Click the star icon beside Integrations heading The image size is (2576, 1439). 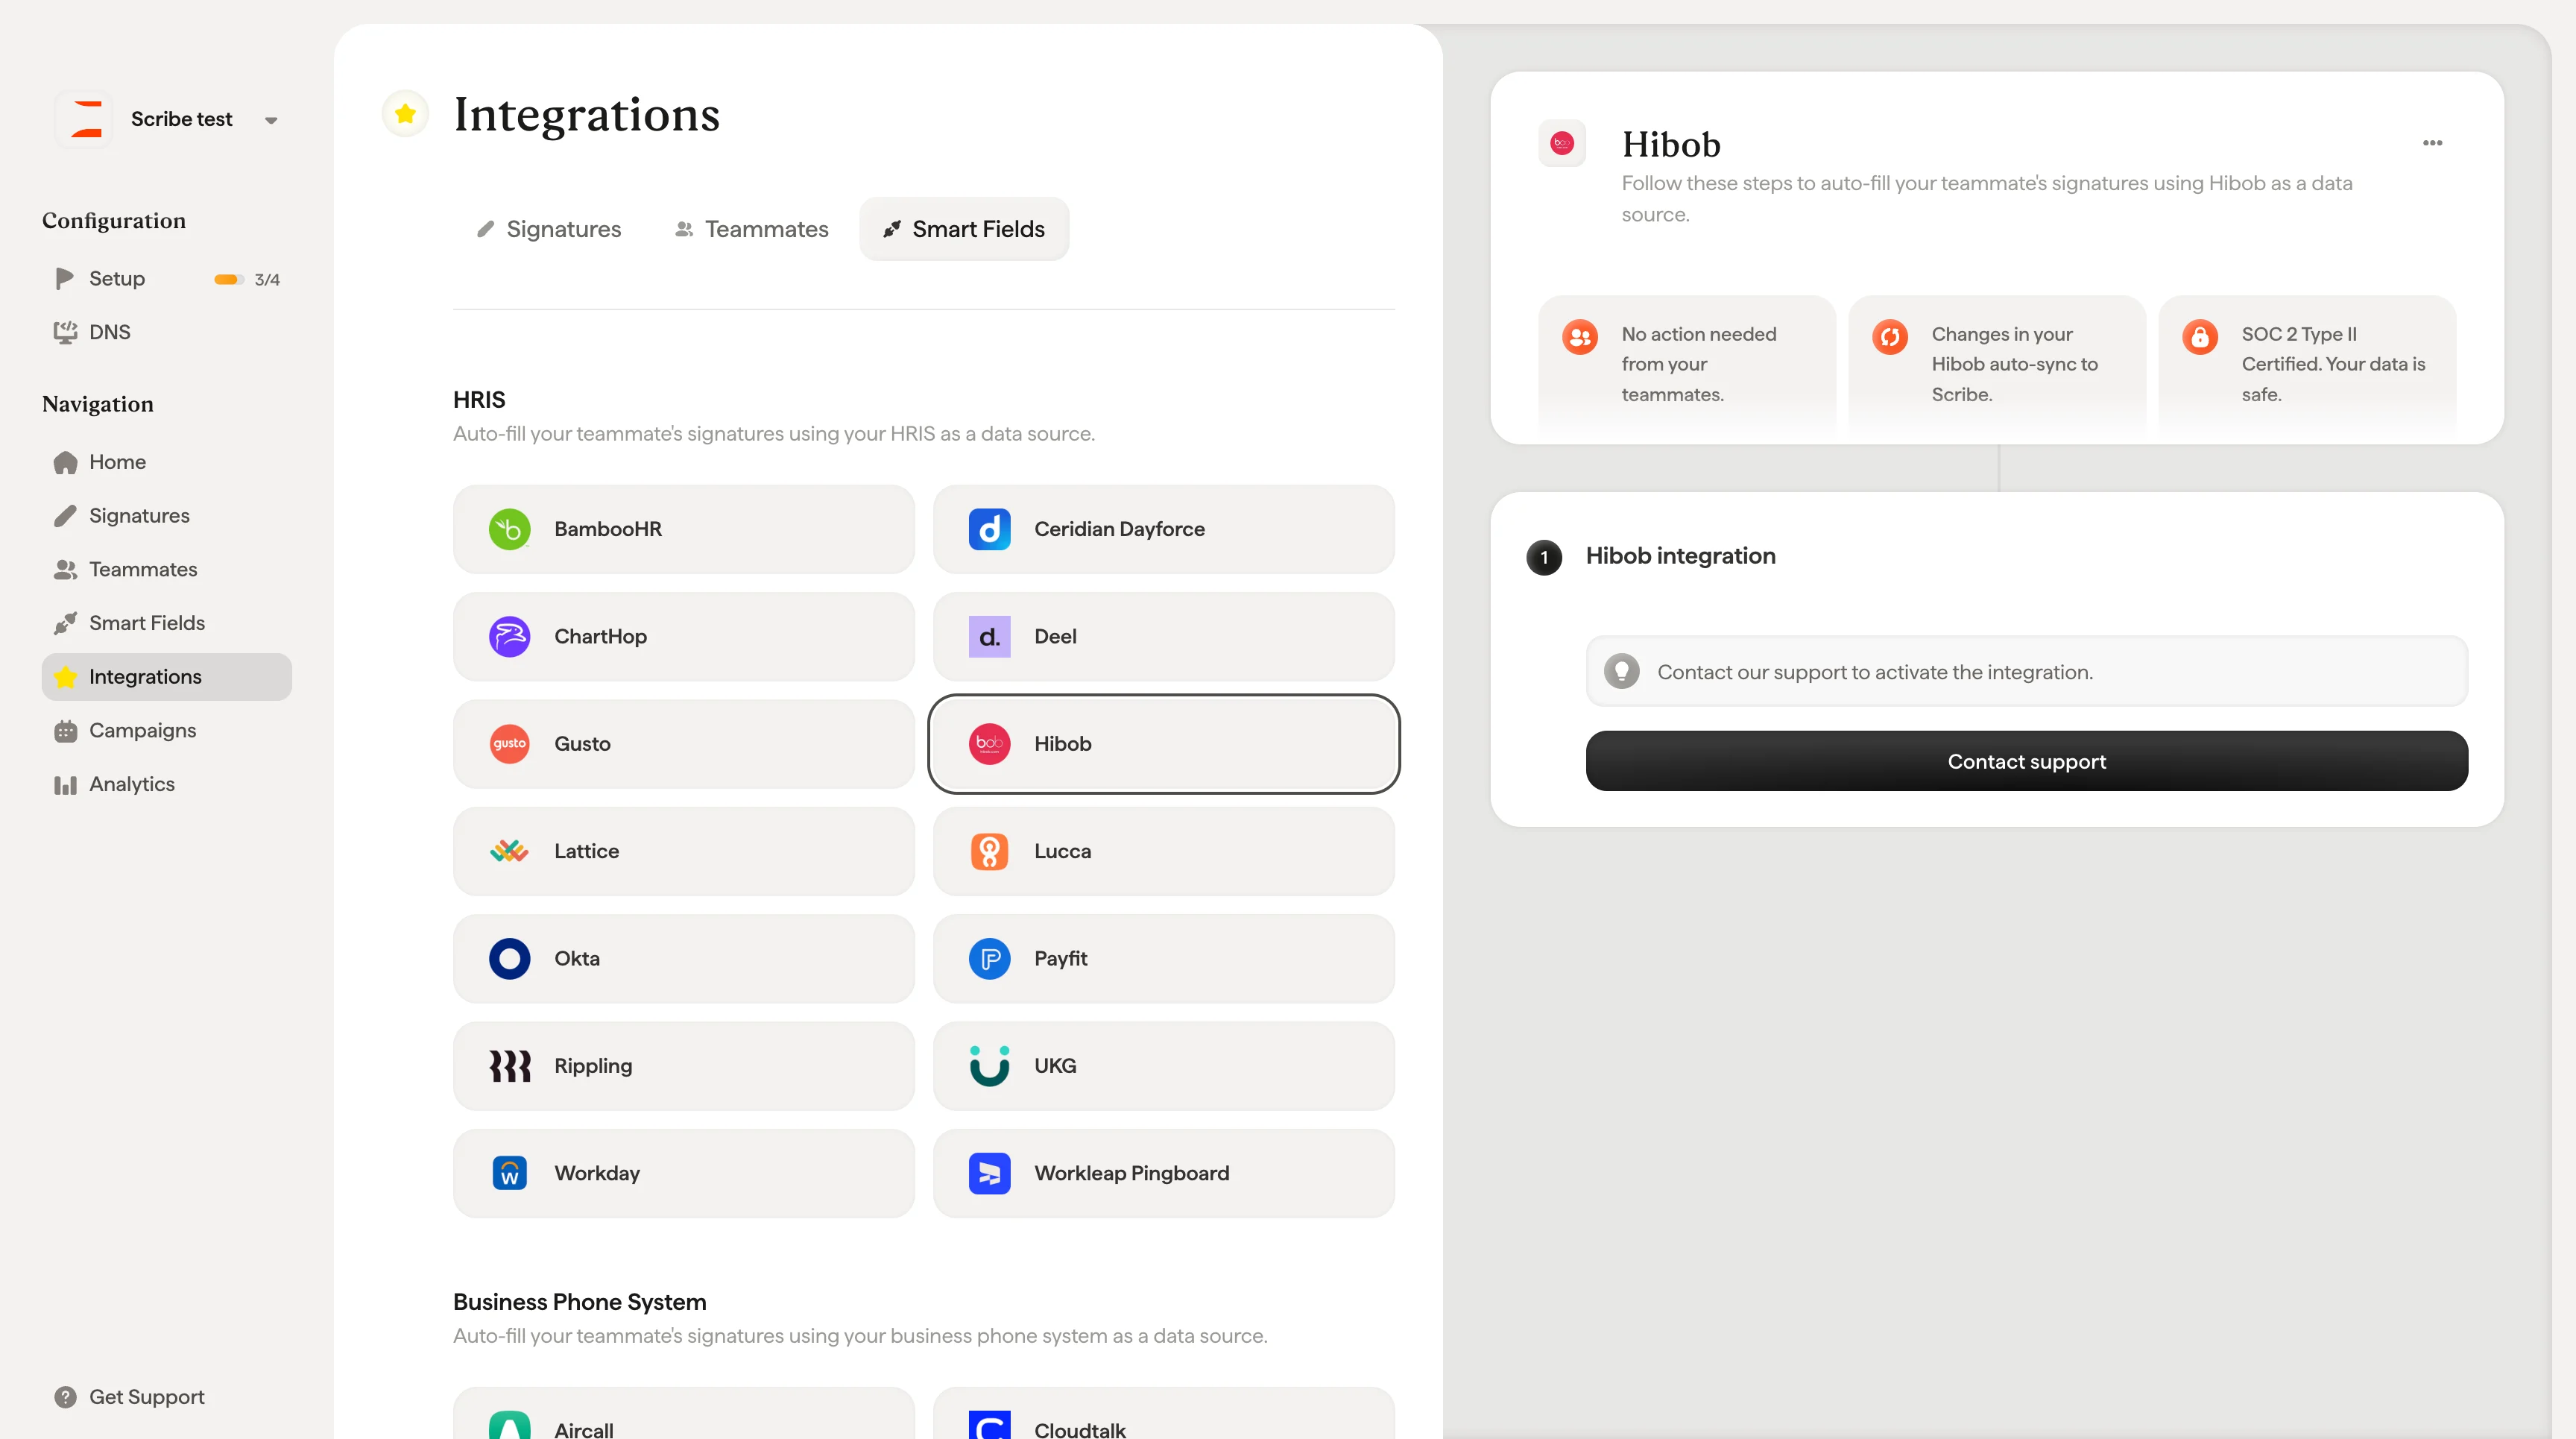tap(405, 114)
